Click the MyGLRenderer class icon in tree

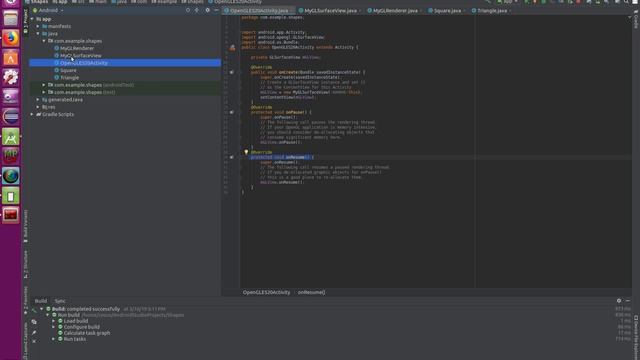coord(57,48)
